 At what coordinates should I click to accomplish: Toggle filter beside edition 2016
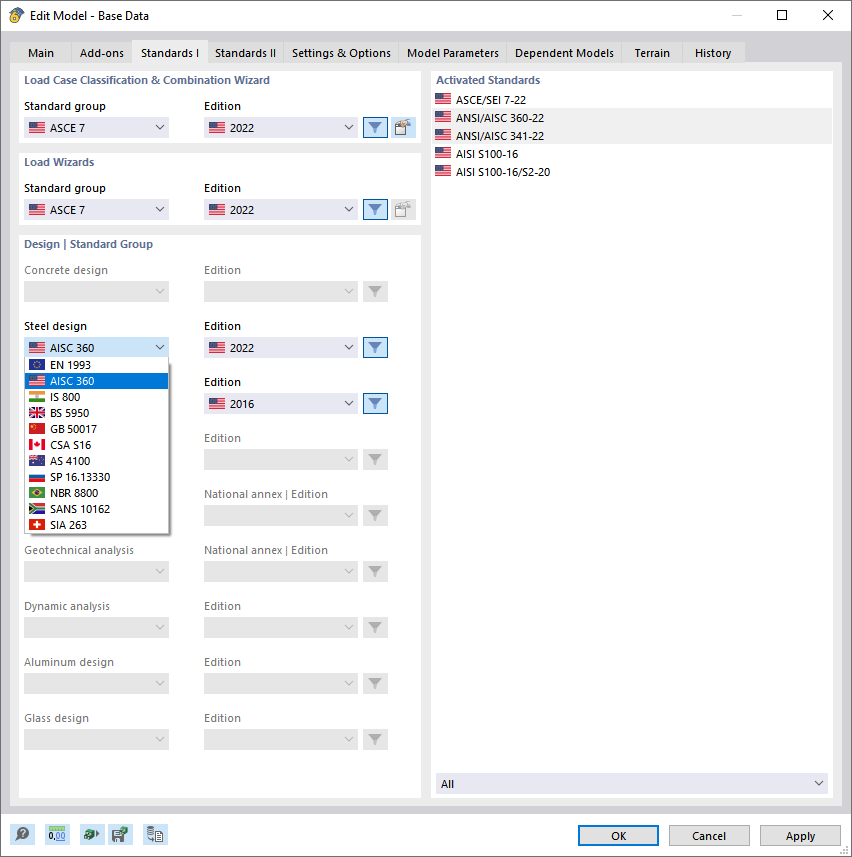pos(375,404)
